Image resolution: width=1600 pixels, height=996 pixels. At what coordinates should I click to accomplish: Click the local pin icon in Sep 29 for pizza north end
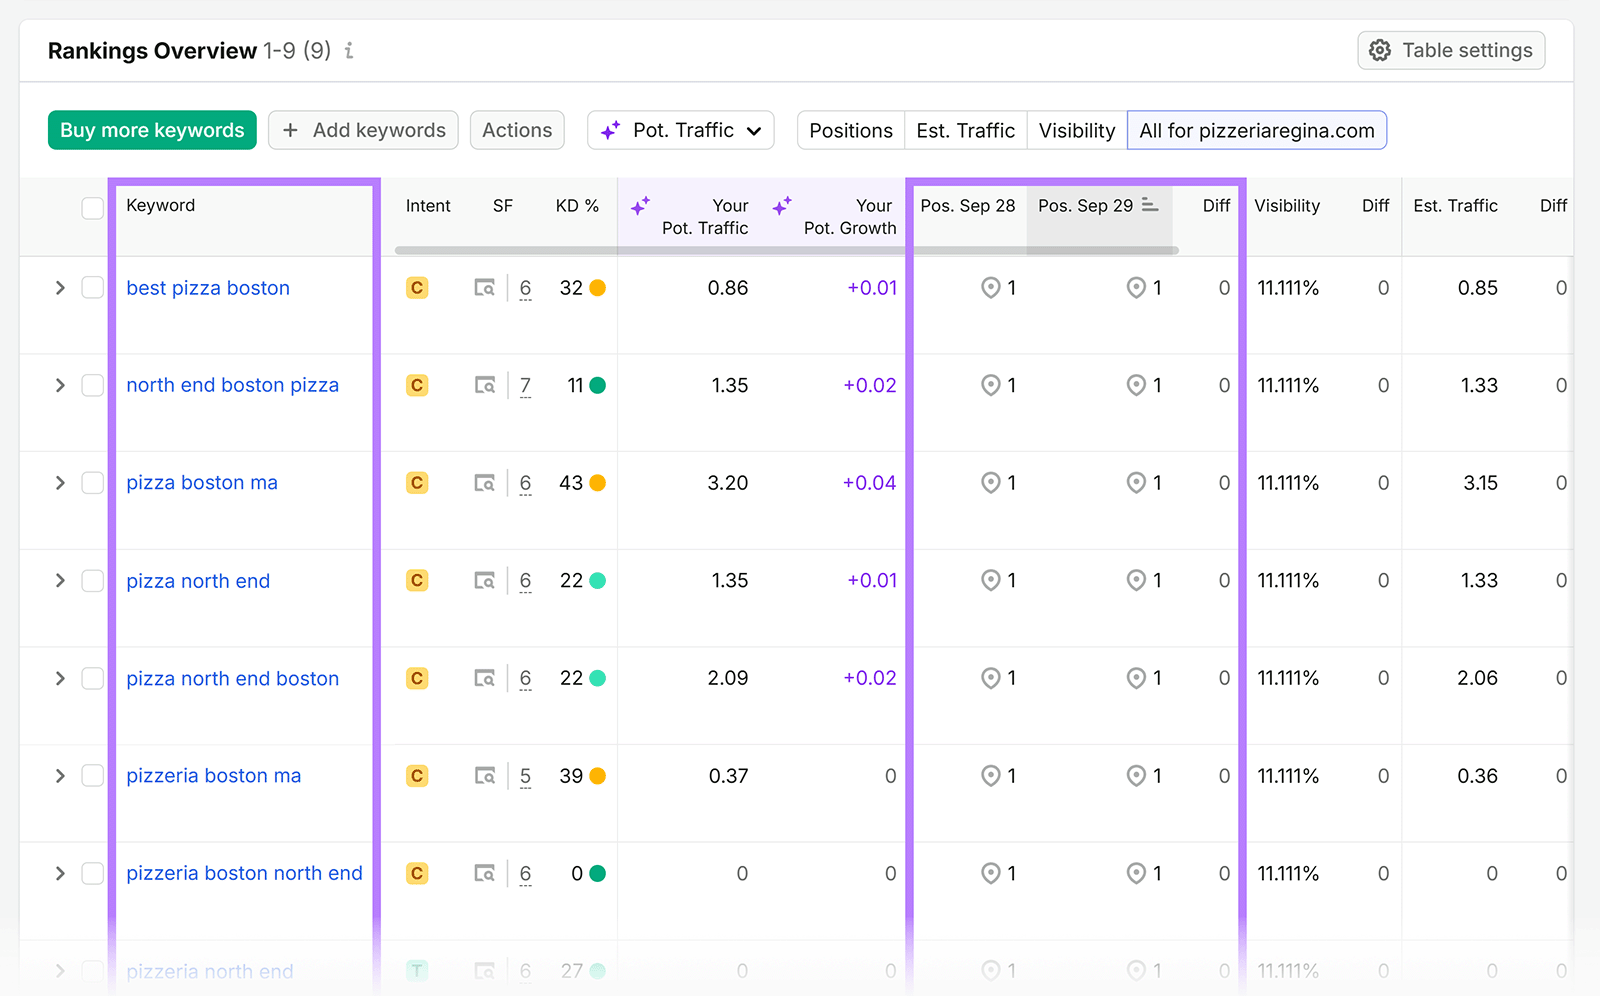pyautogui.click(x=1136, y=580)
